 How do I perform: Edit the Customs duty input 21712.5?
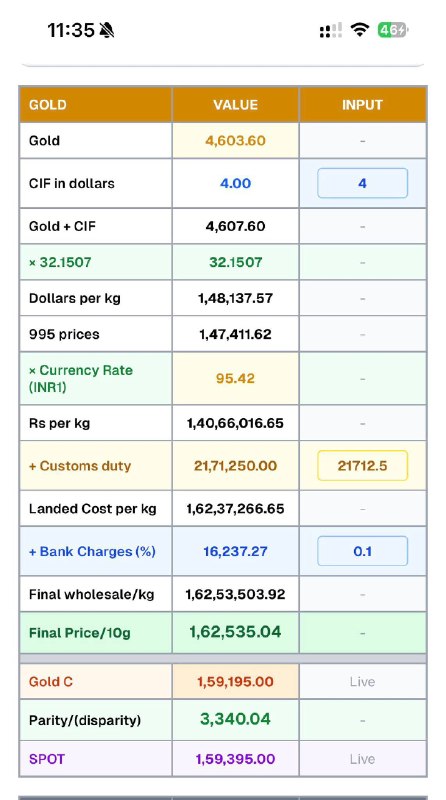tap(362, 465)
